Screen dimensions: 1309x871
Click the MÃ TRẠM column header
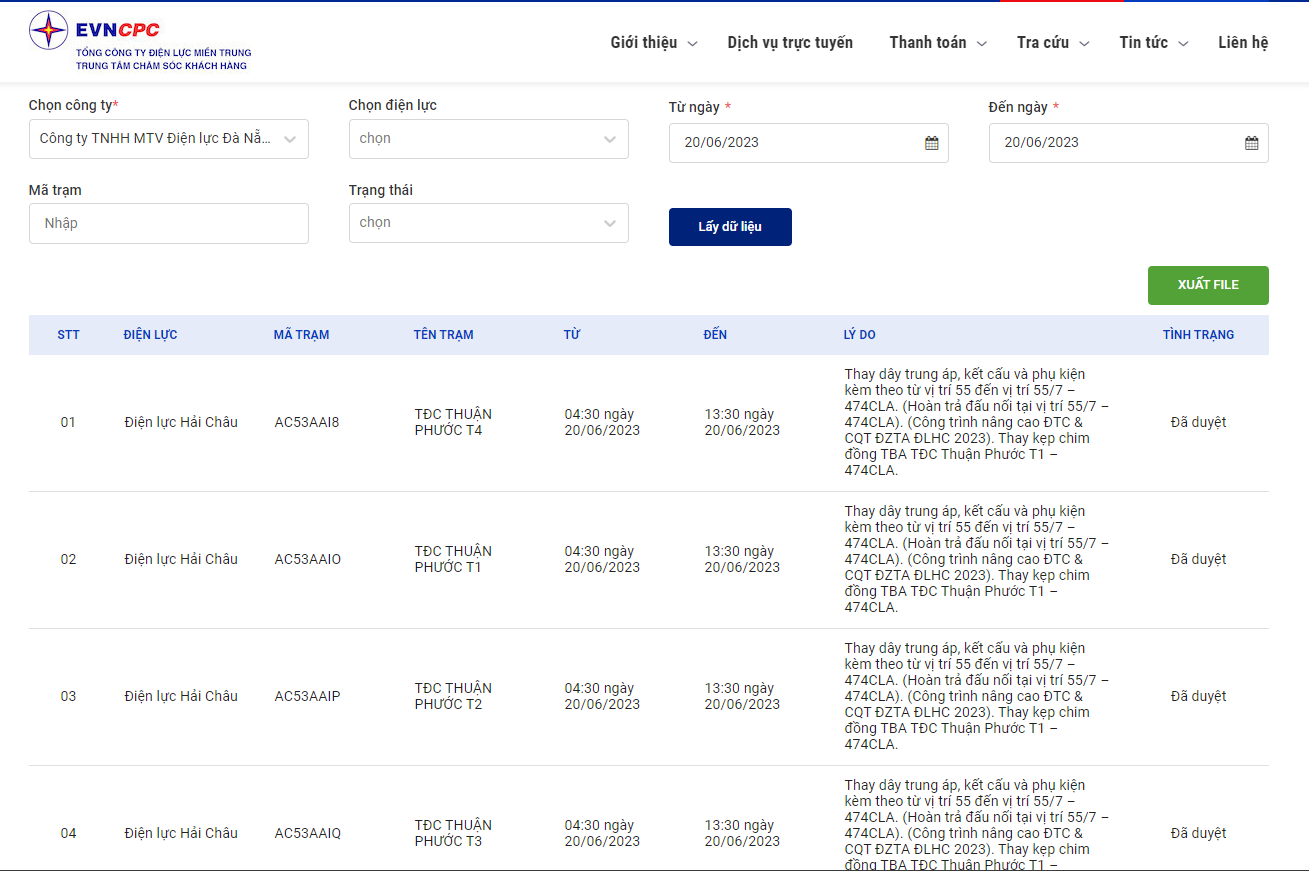(x=301, y=335)
